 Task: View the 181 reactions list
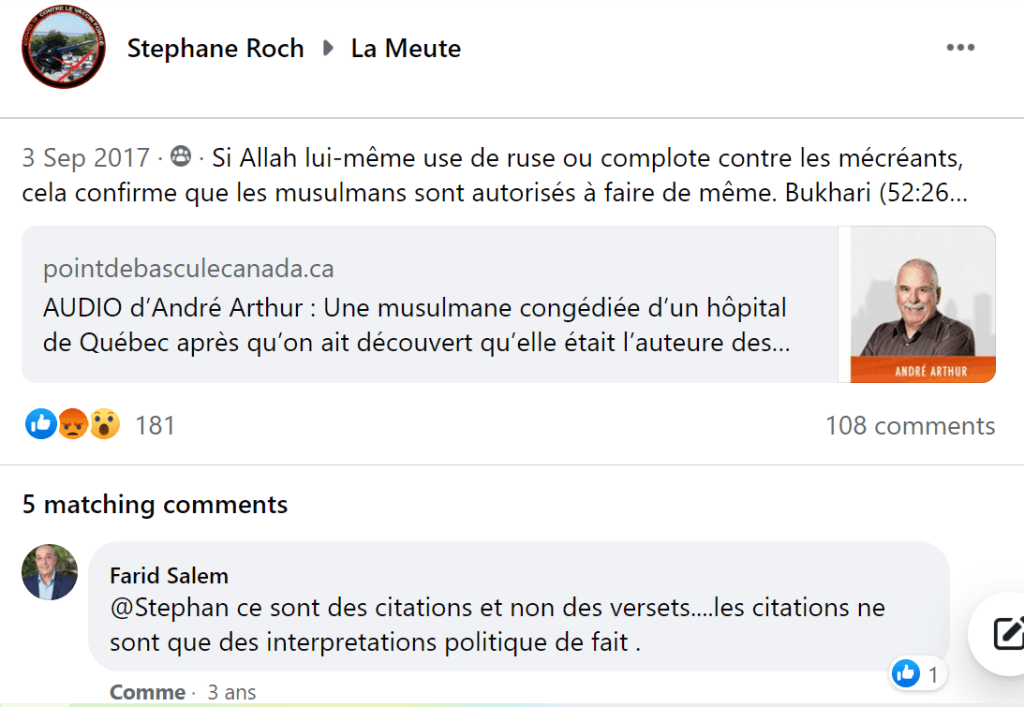(x=155, y=426)
